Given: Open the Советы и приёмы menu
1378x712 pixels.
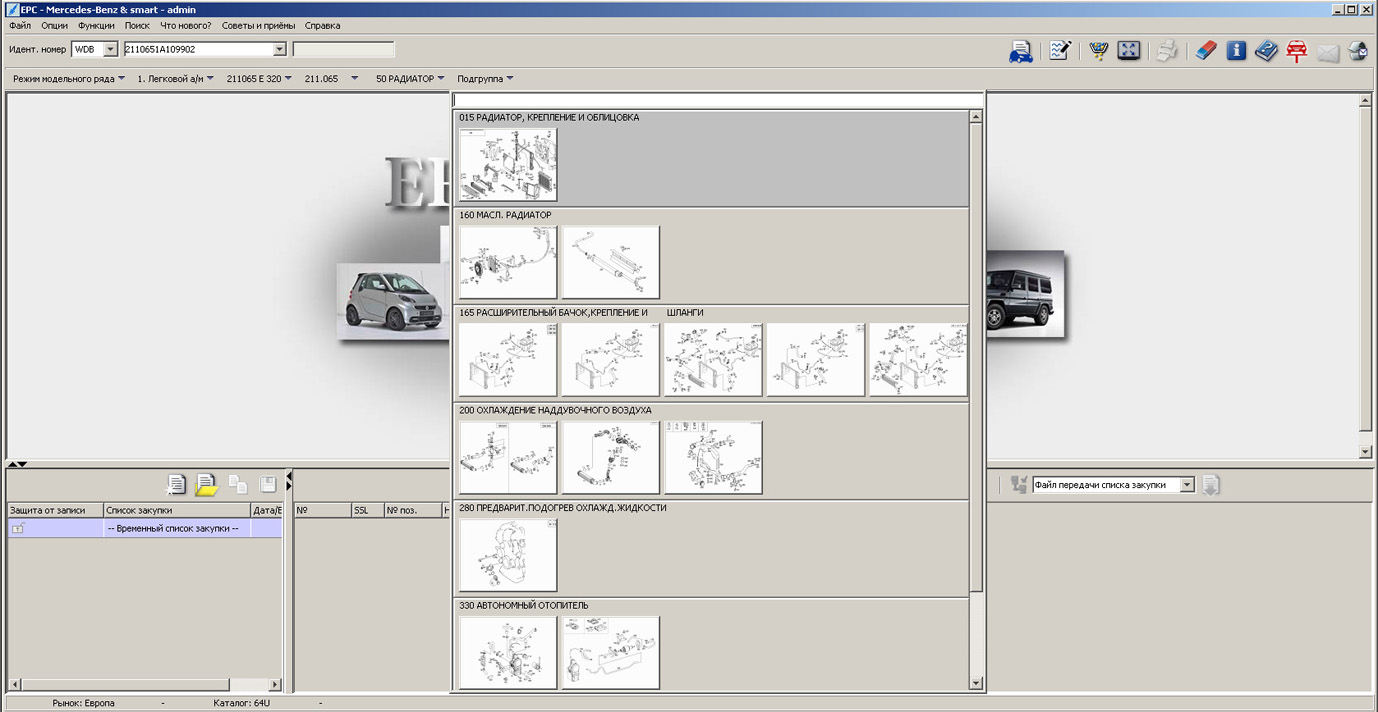Looking at the screenshot, I should [x=257, y=25].
